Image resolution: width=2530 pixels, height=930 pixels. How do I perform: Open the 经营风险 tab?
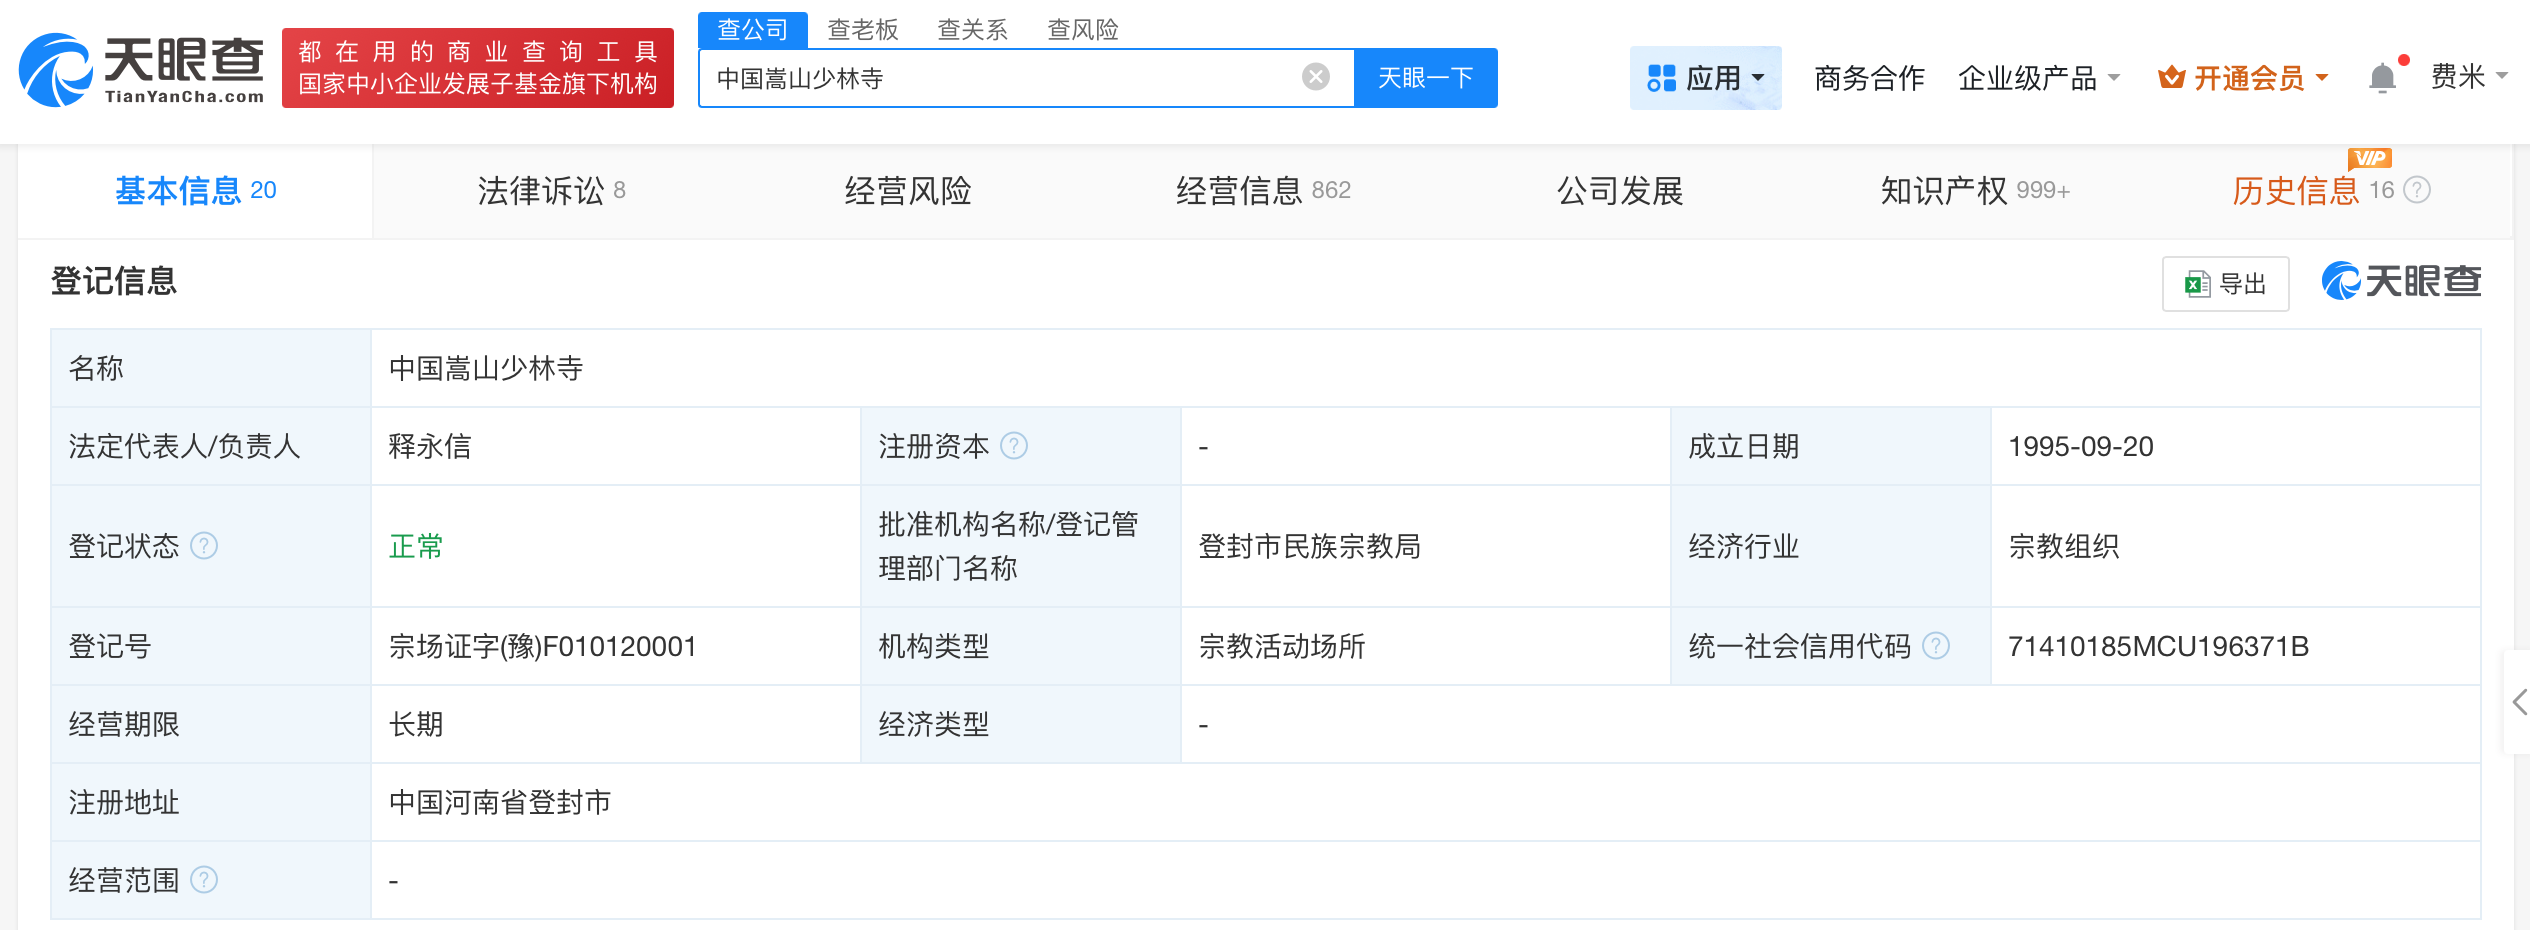coord(908,190)
